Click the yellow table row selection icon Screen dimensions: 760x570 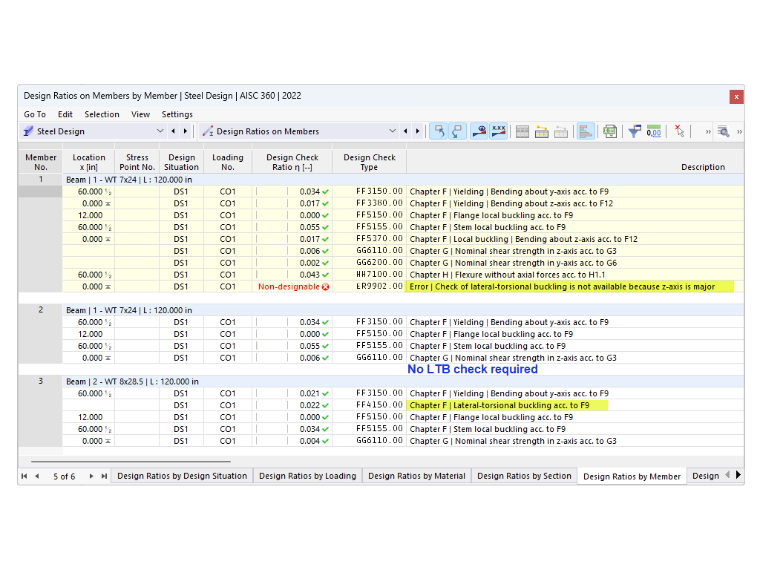point(541,131)
